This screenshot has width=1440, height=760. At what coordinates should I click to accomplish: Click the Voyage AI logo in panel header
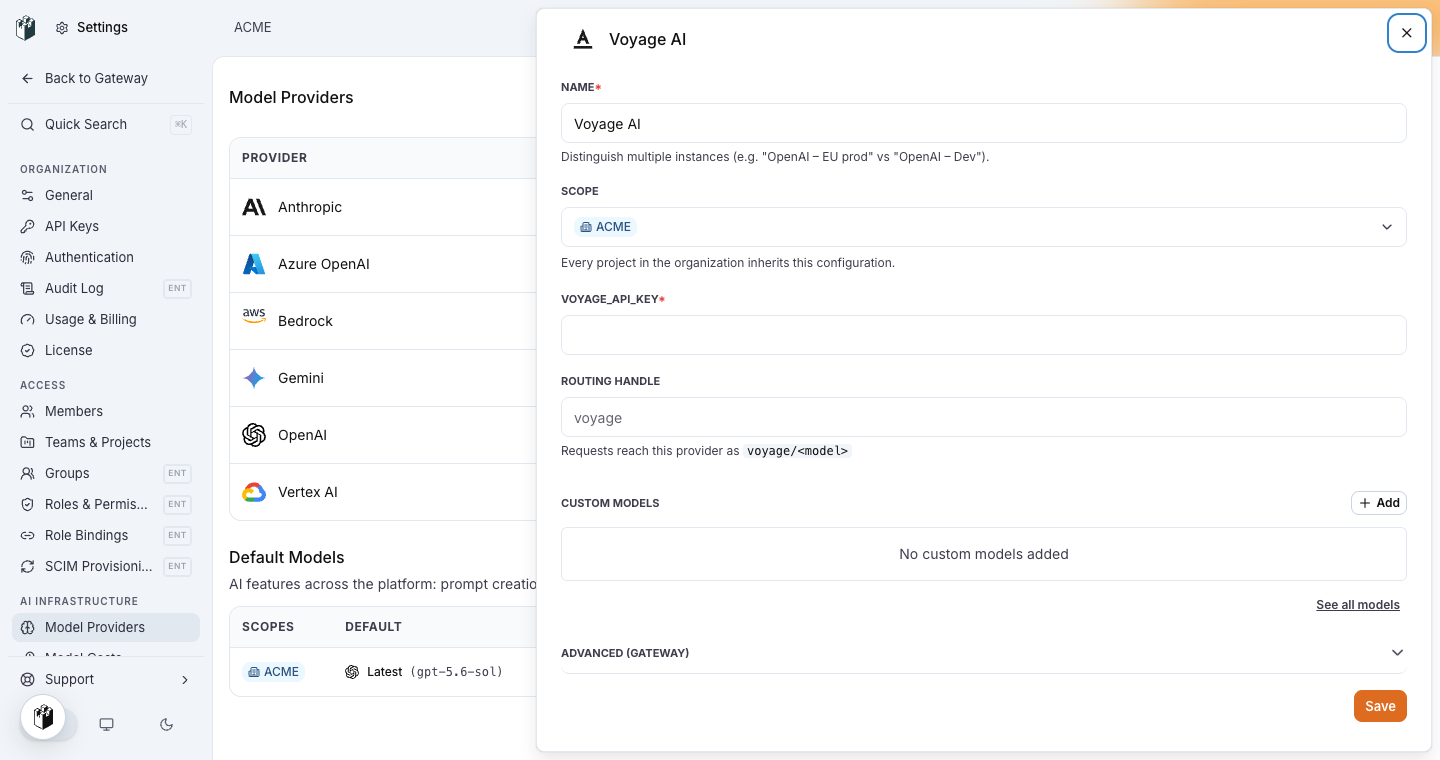583,39
